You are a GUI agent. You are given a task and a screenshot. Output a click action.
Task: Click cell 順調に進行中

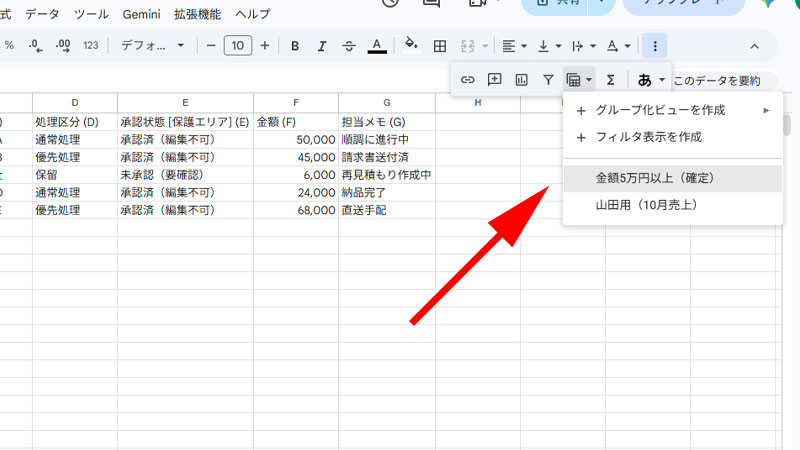387,140
